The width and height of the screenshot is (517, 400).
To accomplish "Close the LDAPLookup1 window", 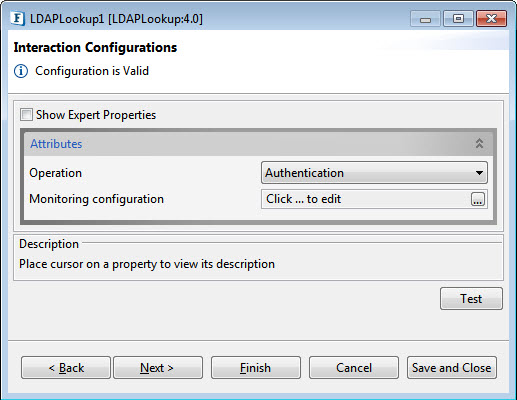I will click(491, 19).
